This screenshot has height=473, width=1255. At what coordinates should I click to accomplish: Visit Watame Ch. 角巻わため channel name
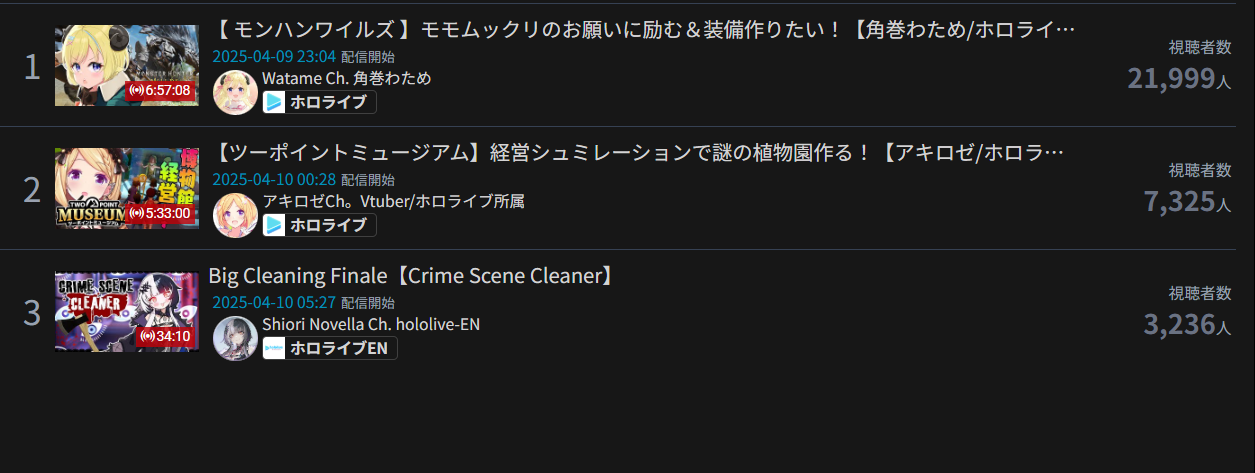[346, 78]
